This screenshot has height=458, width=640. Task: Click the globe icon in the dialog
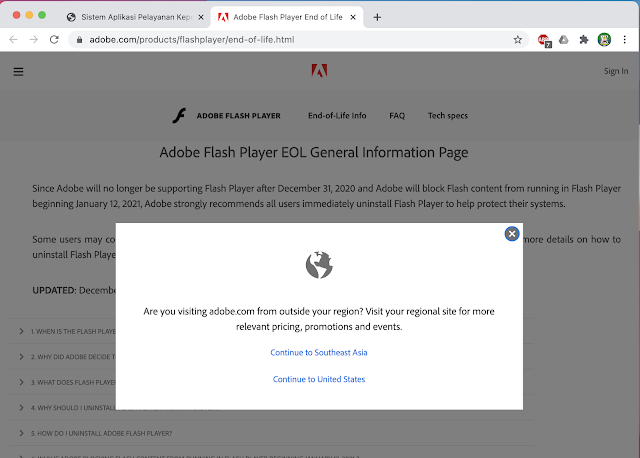point(319,265)
